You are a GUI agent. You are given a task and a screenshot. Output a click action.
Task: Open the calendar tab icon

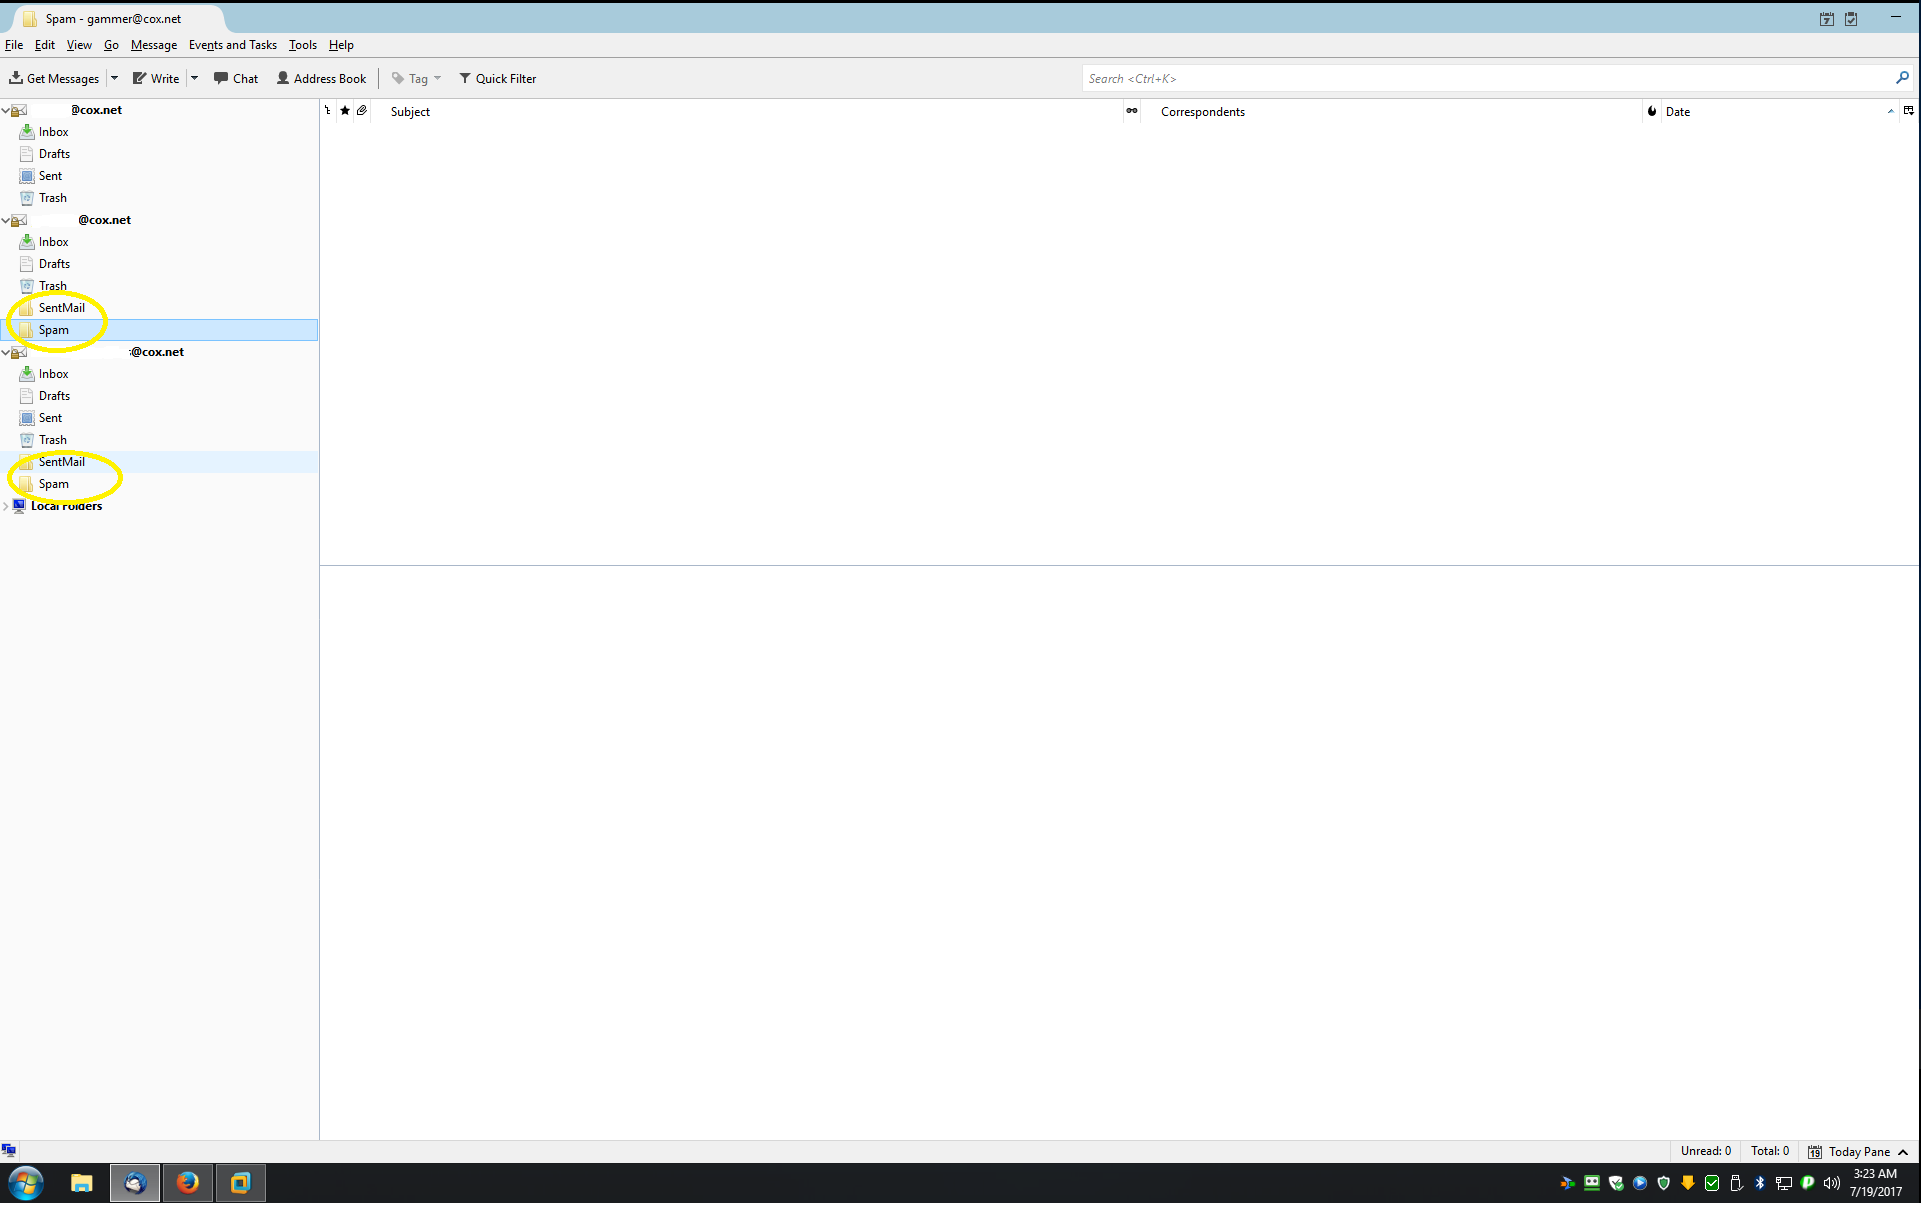(x=1827, y=19)
